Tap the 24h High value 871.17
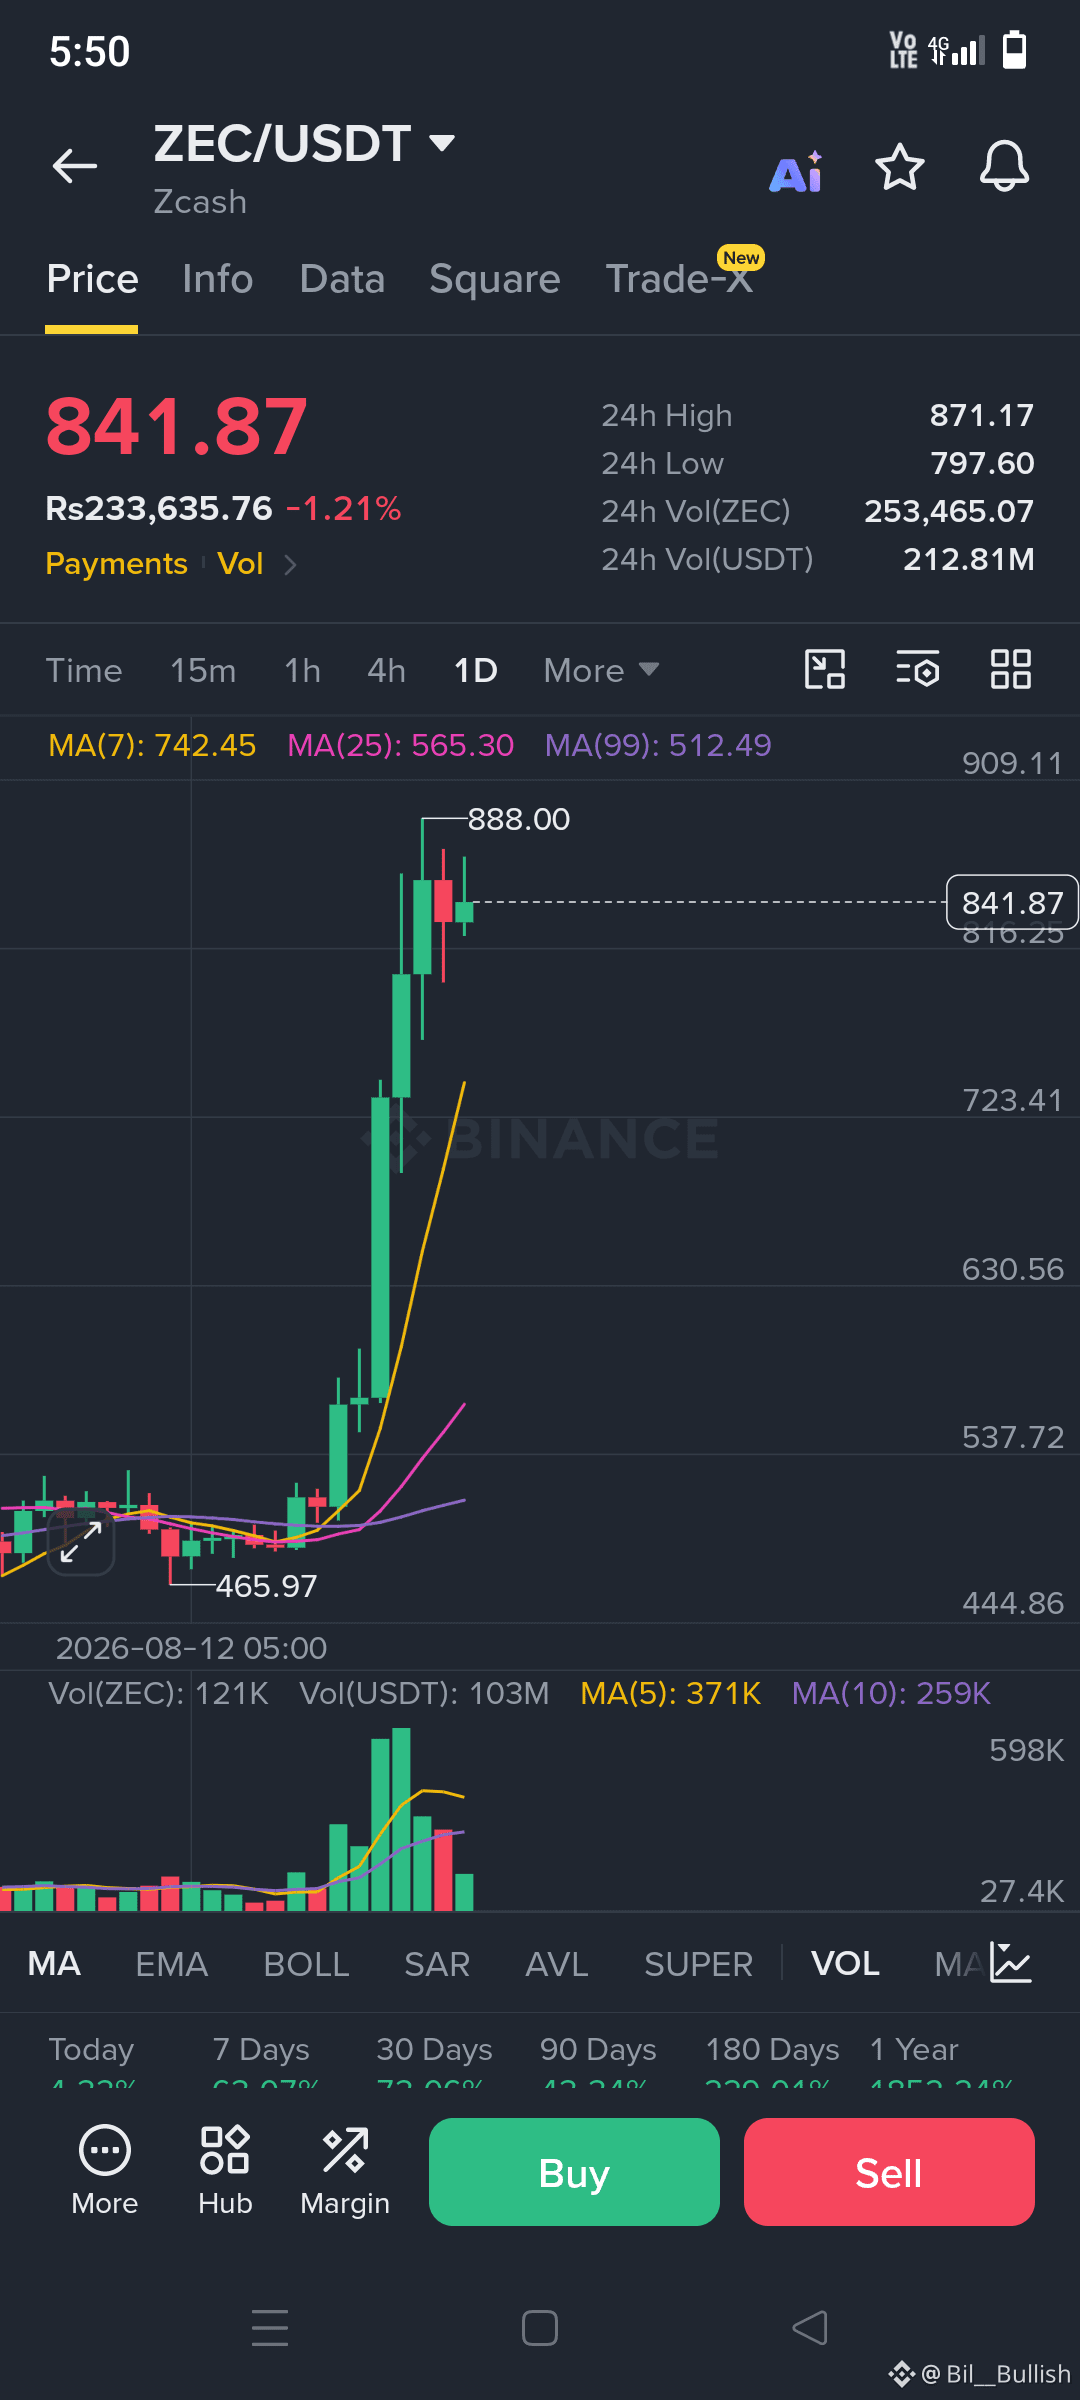The height and width of the screenshot is (2400, 1080). (x=982, y=415)
